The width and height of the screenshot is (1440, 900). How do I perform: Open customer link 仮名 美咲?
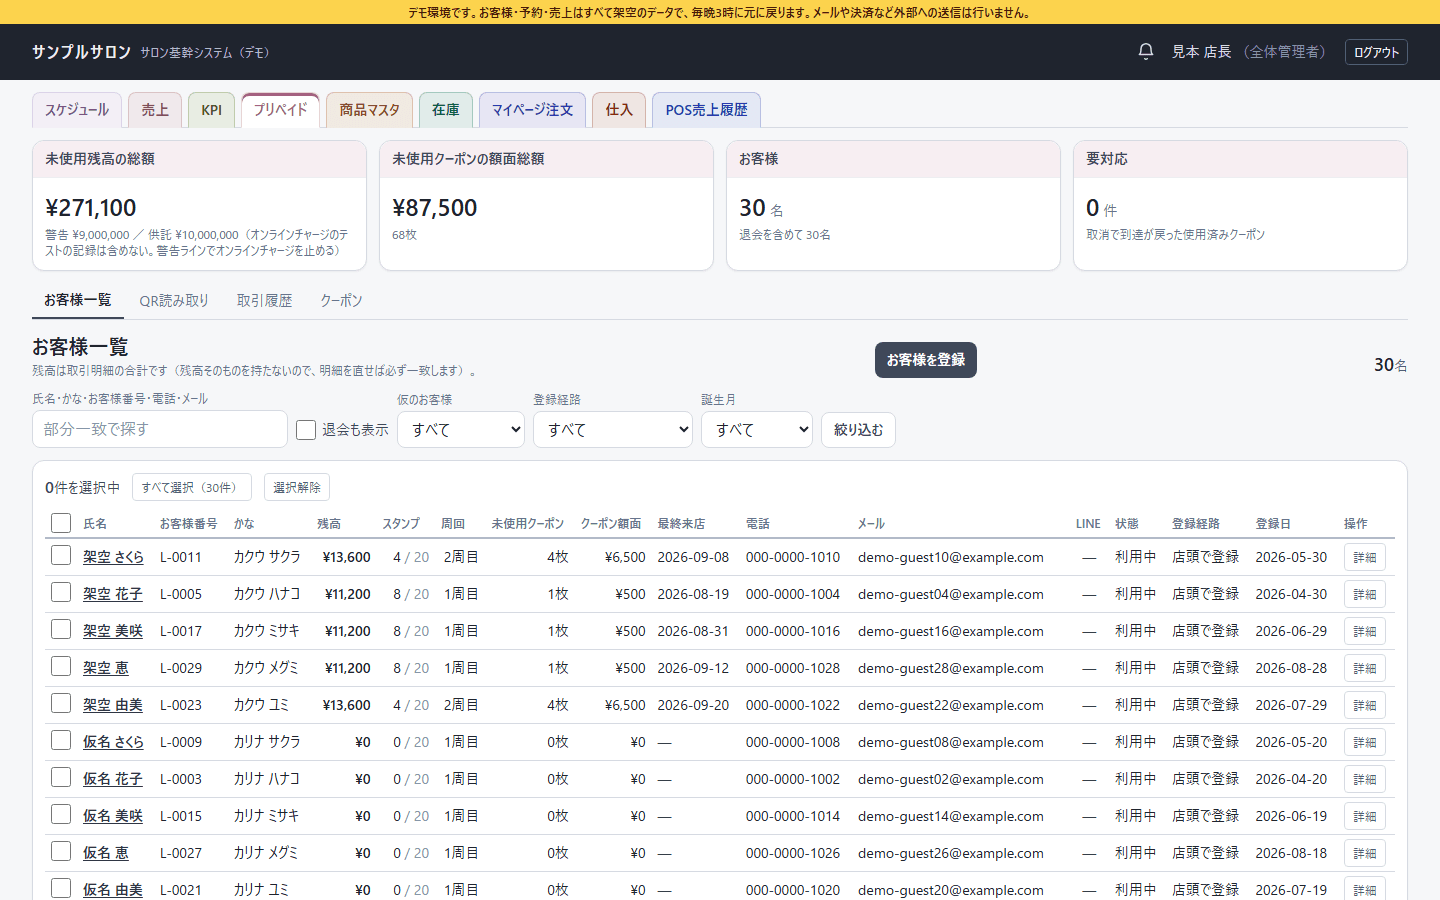click(x=113, y=816)
